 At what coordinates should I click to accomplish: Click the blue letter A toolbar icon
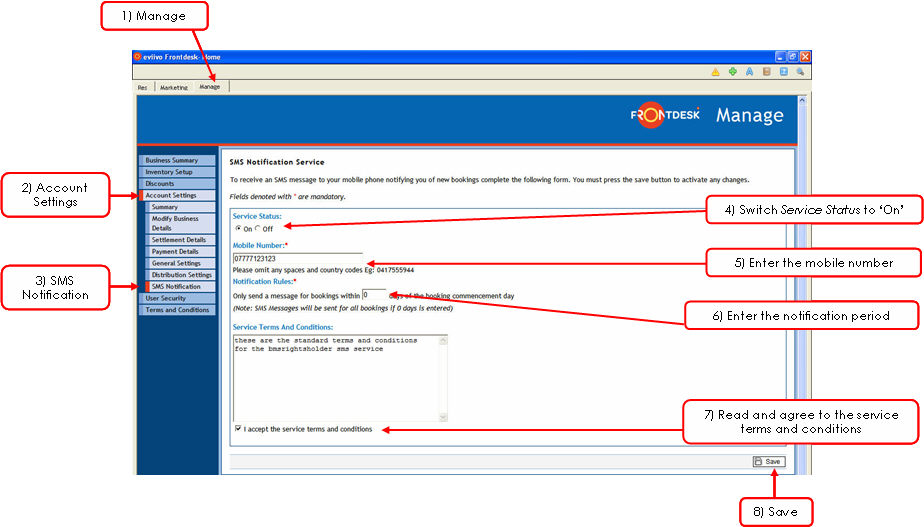point(749,72)
